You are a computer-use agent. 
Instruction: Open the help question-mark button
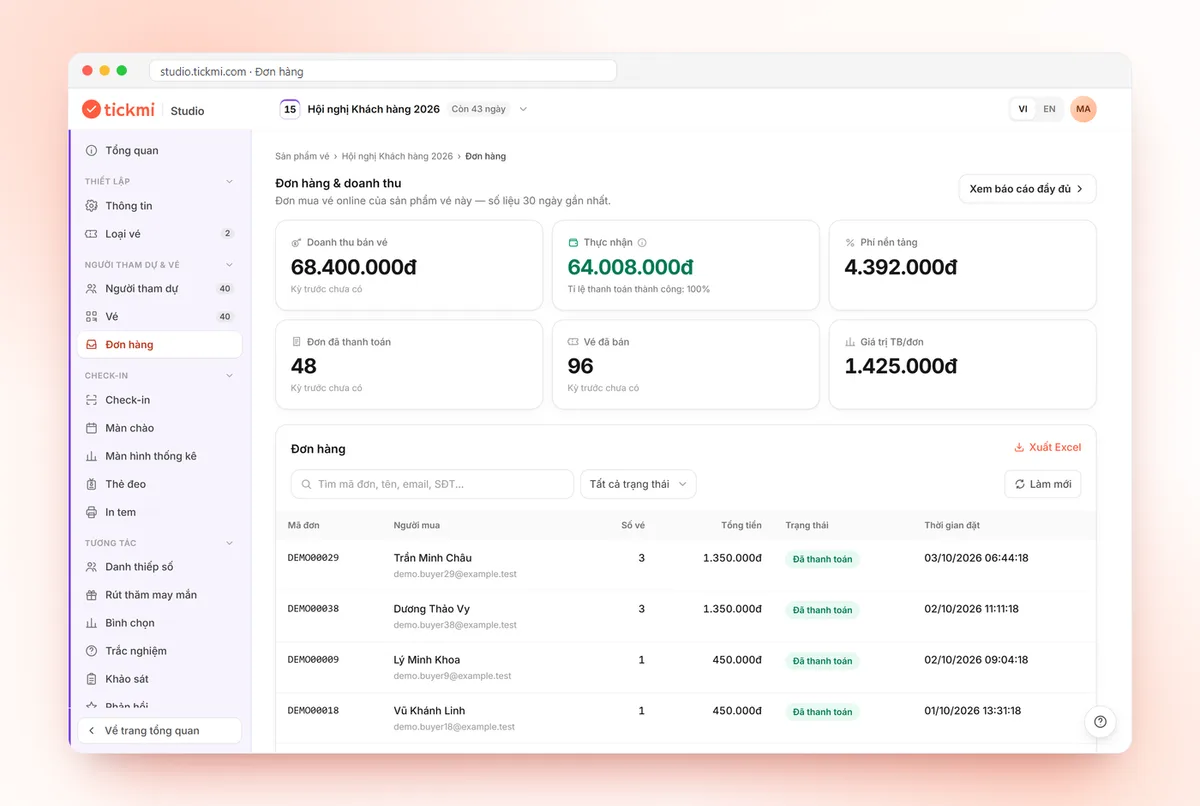[1100, 722]
